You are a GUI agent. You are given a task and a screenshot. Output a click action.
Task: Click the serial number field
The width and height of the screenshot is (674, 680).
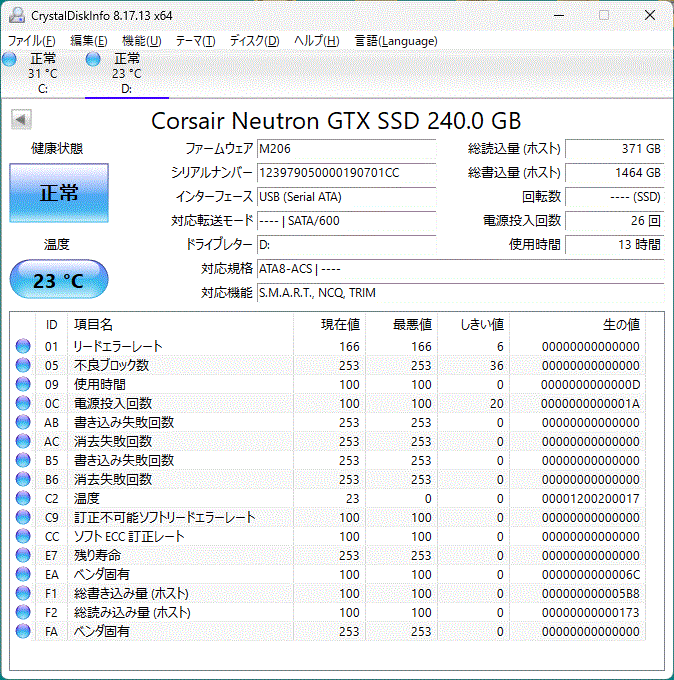pyautogui.click(x=346, y=173)
